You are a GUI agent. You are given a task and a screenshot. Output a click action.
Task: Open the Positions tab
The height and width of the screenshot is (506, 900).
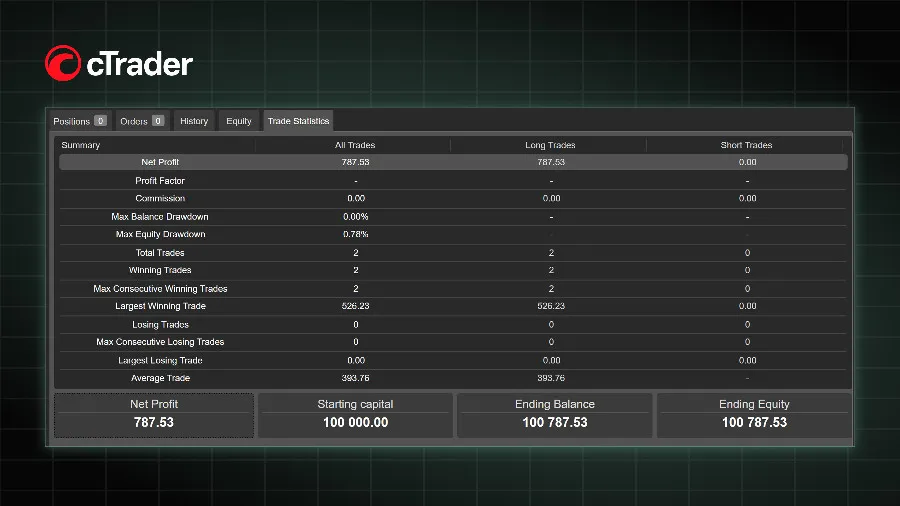(79, 121)
